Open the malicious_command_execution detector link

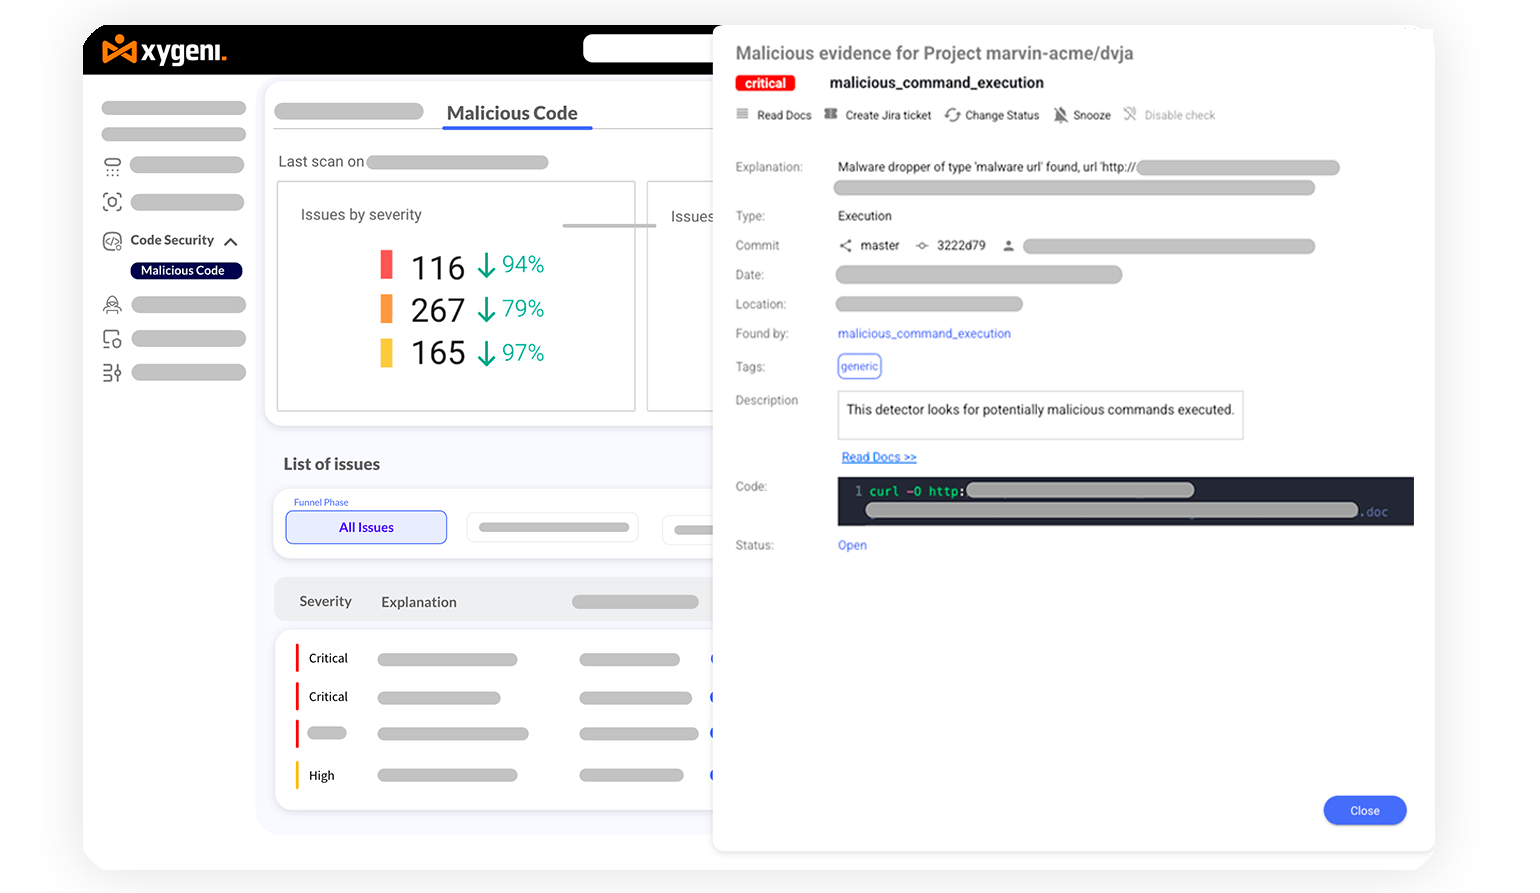tap(924, 334)
